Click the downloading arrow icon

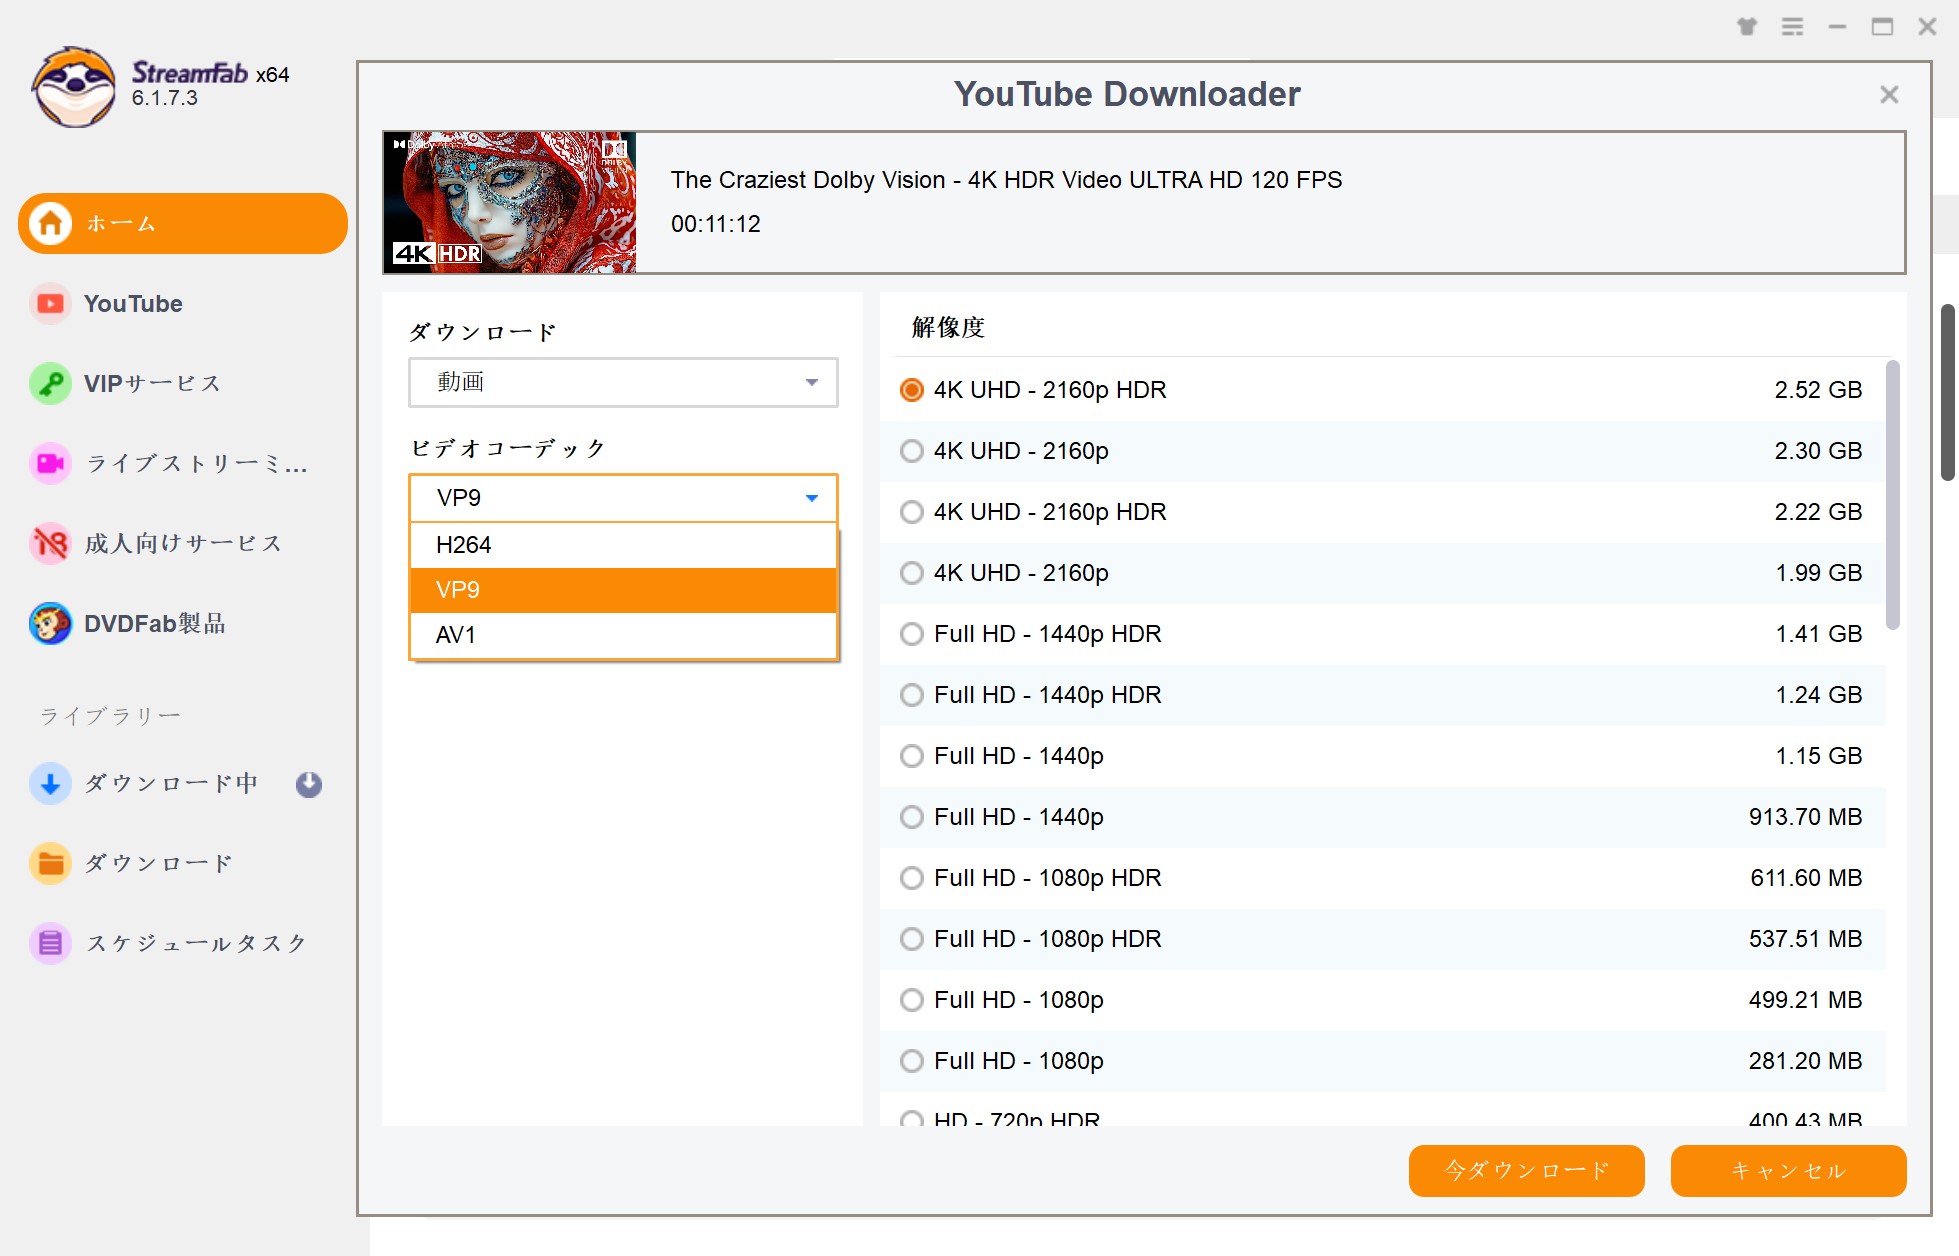click(x=50, y=783)
